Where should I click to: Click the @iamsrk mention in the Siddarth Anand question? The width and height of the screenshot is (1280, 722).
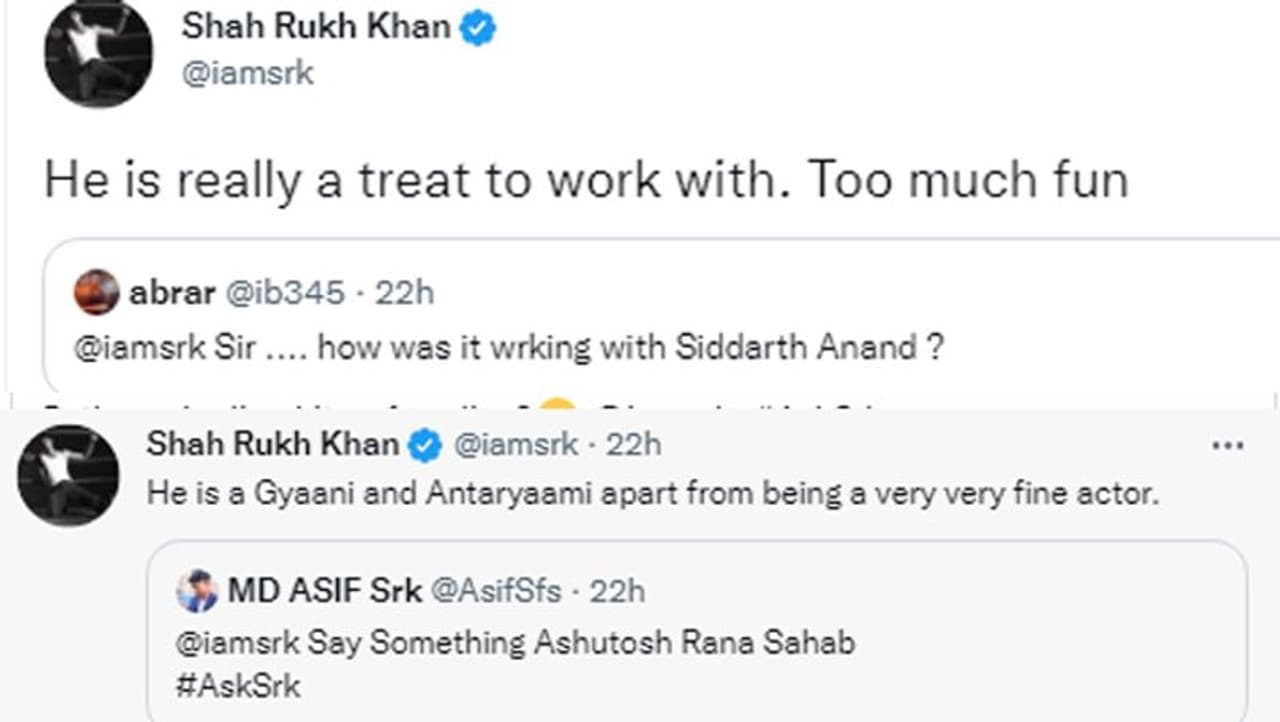coord(123,348)
